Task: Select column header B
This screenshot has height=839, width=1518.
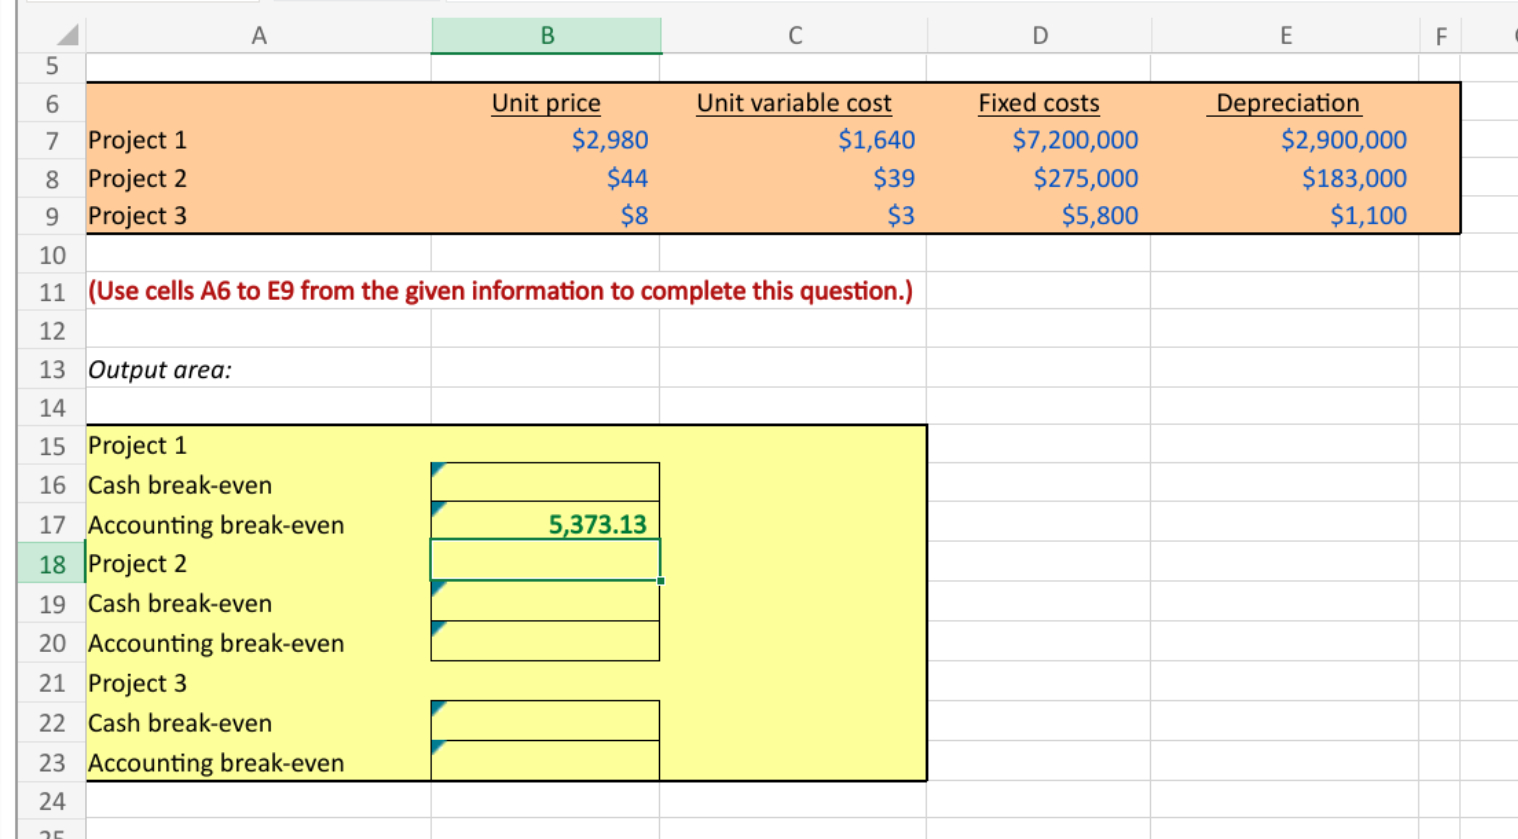Action: point(545,35)
